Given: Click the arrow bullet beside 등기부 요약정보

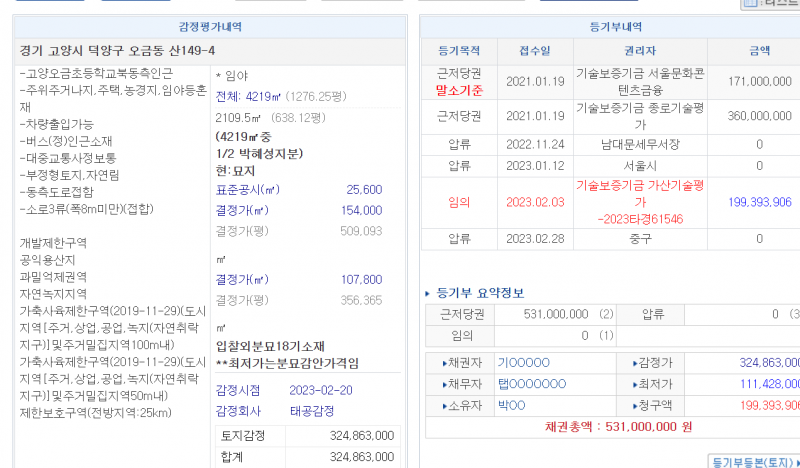Looking at the screenshot, I should click(428, 293).
